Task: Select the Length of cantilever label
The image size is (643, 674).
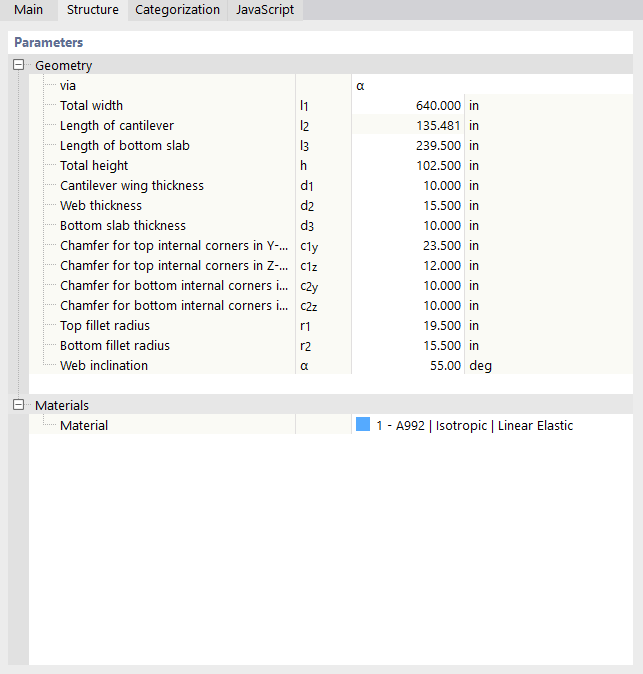Action: pyautogui.click(x=117, y=125)
